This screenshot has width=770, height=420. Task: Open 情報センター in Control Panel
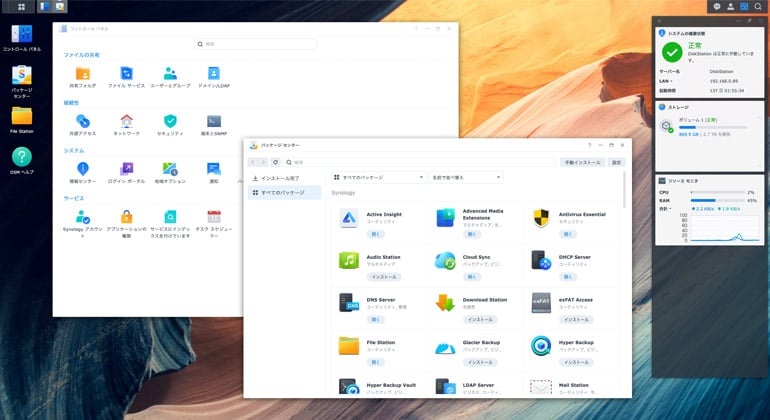(82, 169)
